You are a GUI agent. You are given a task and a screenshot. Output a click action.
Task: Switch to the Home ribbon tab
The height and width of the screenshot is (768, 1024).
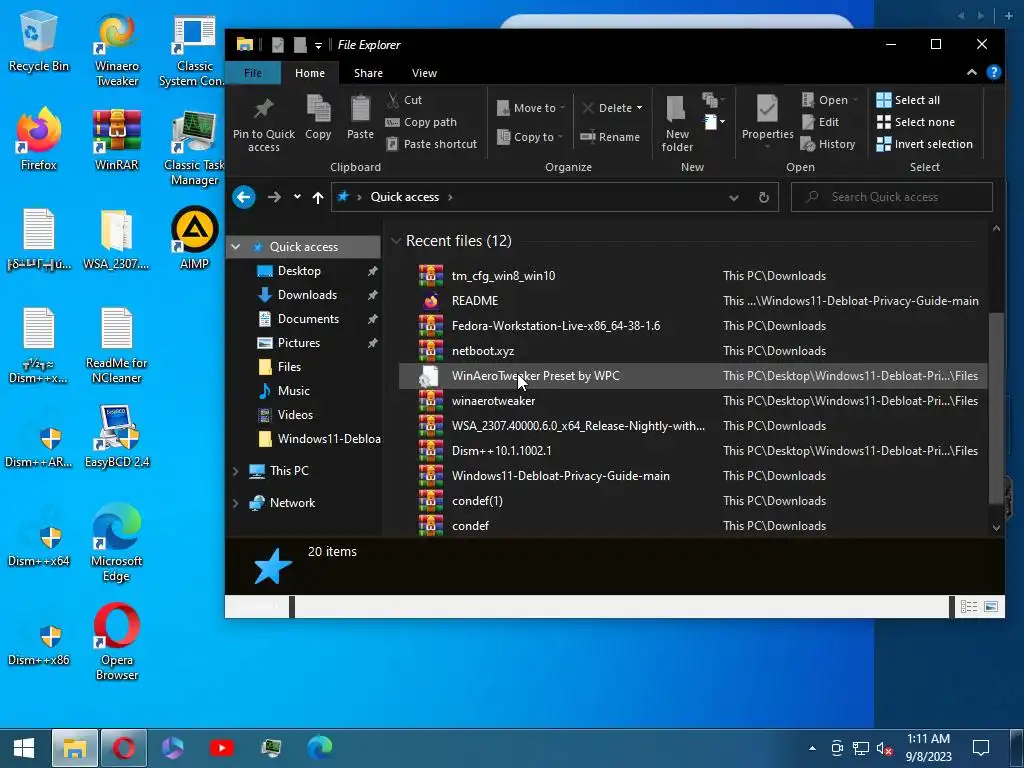310,73
